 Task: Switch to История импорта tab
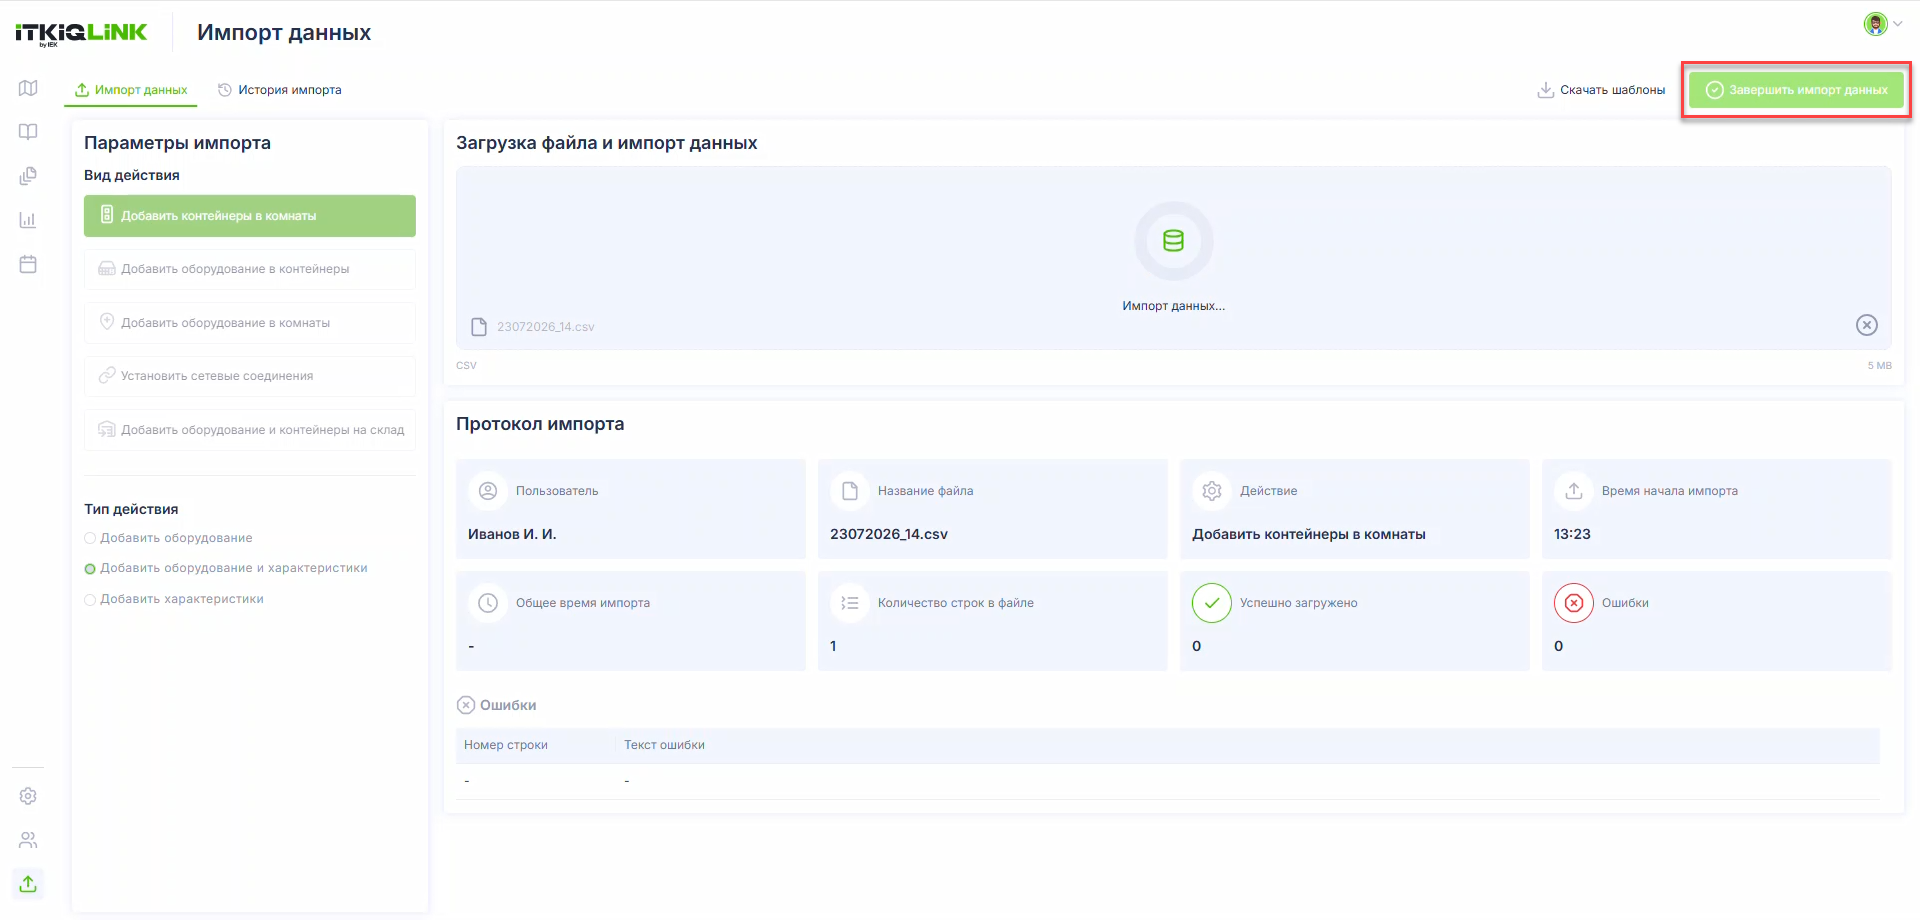click(x=280, y=90)
